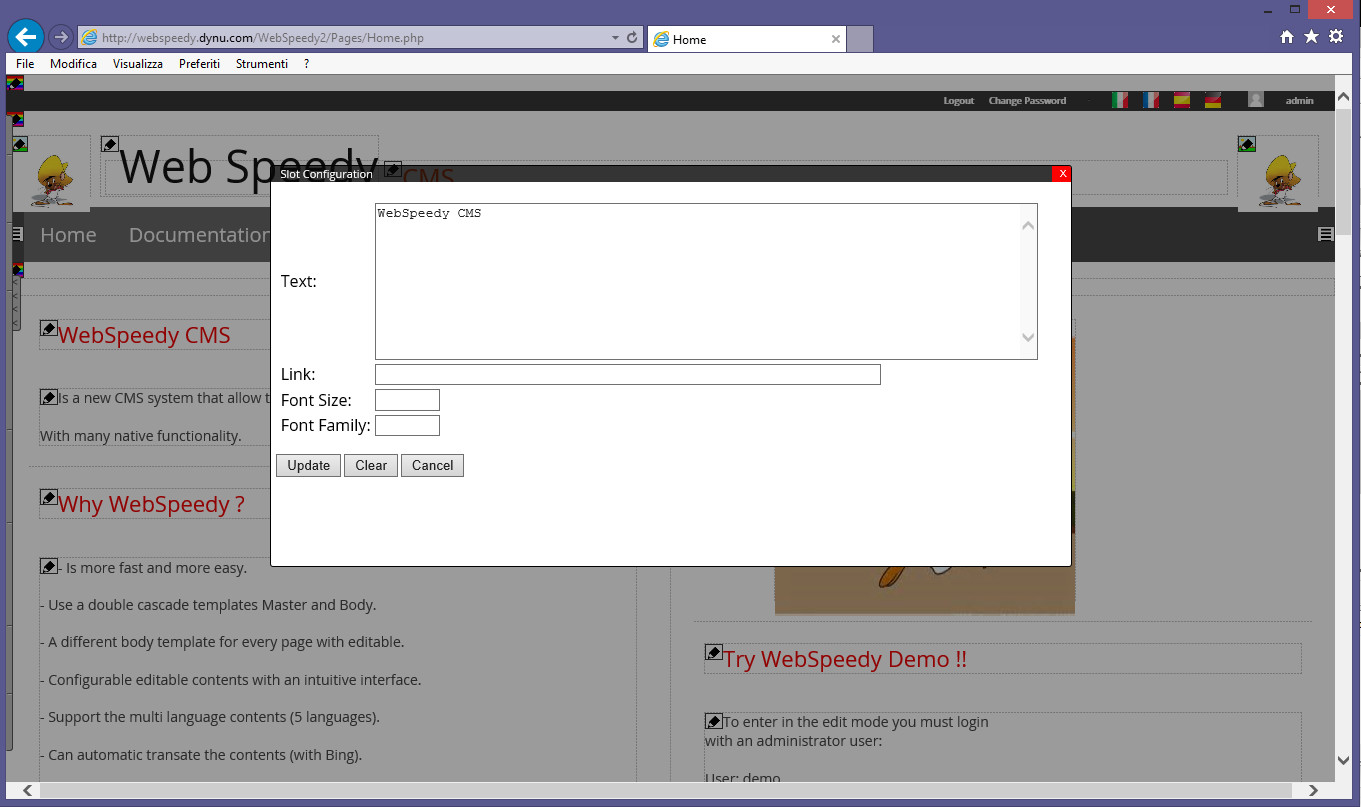Switch language with the Spanish flag
Viewport: 1361px width, 807px height.
pos(1182,100)
